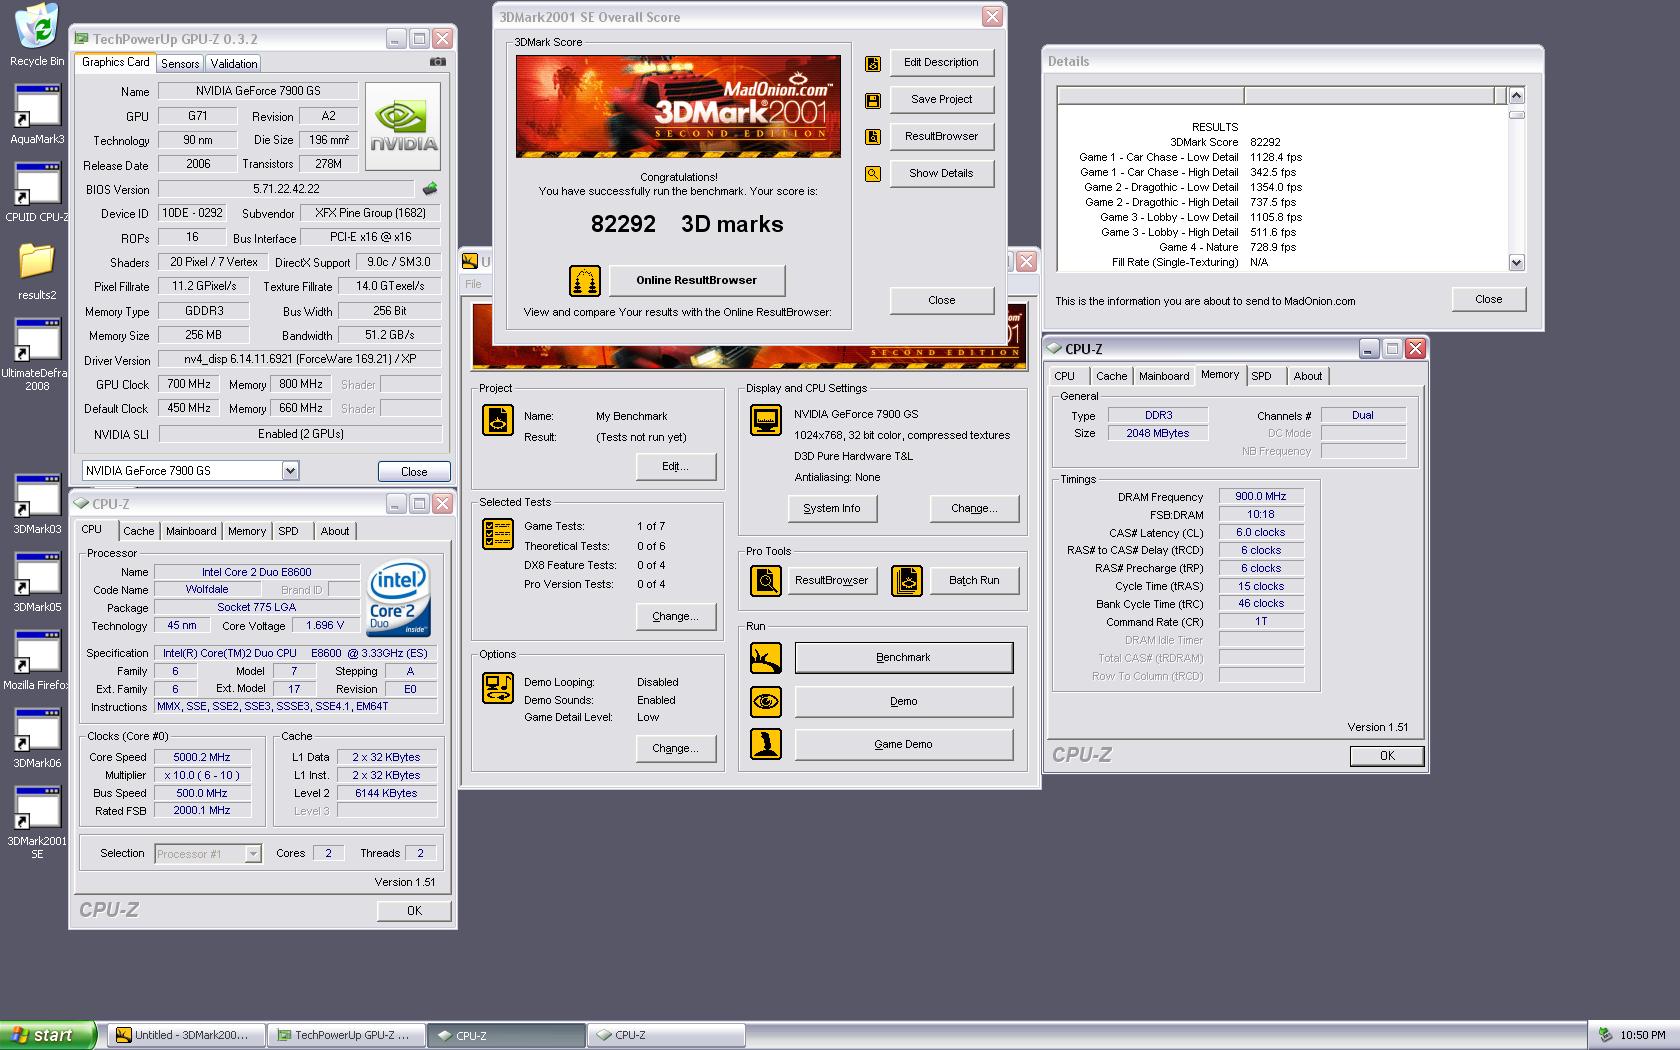The image size is (1680, 1050).
Task: Click Close button in GPU-Z window
Action: click(414, 472)
